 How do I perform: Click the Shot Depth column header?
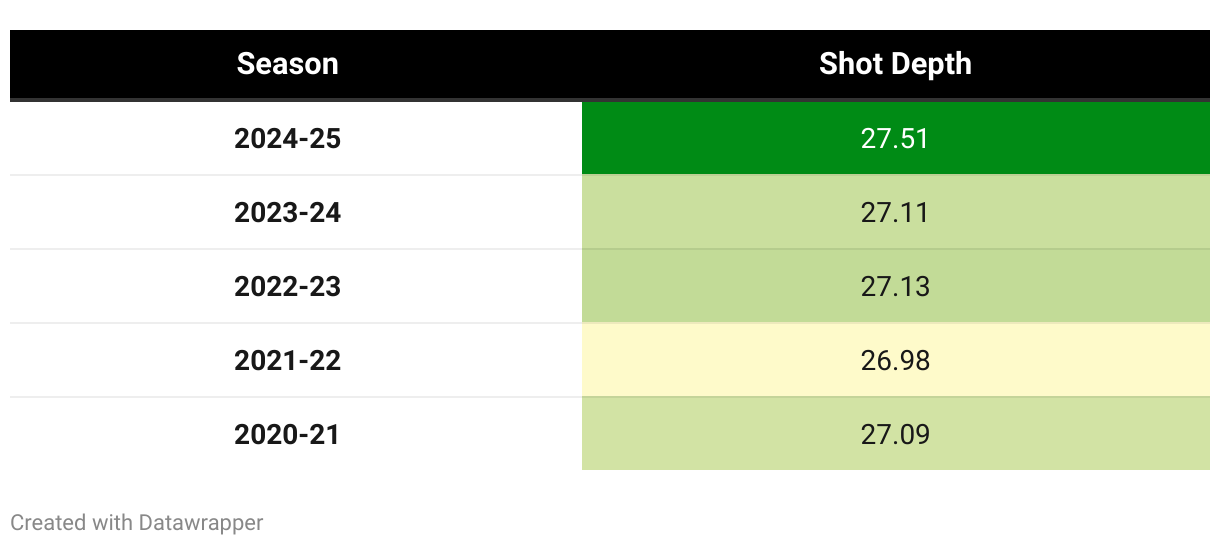click(895, 64)
